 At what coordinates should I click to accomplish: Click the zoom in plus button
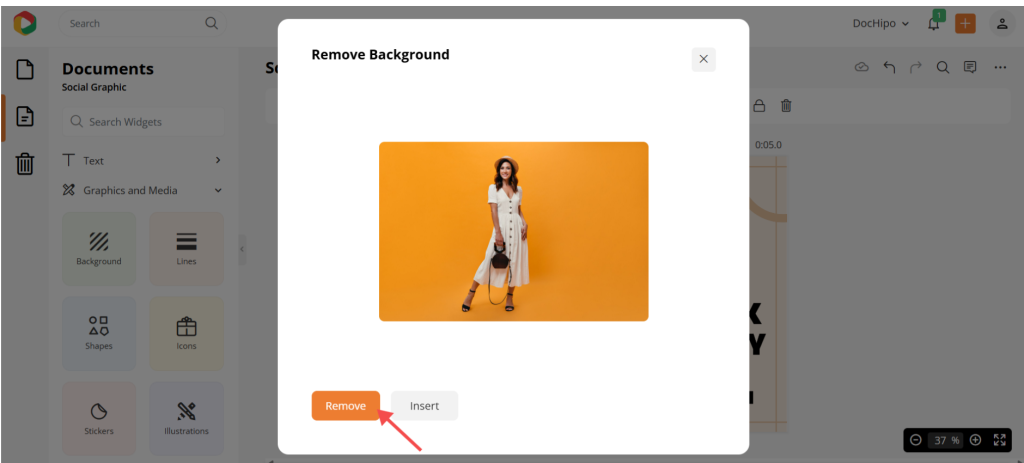pos(975,440)
